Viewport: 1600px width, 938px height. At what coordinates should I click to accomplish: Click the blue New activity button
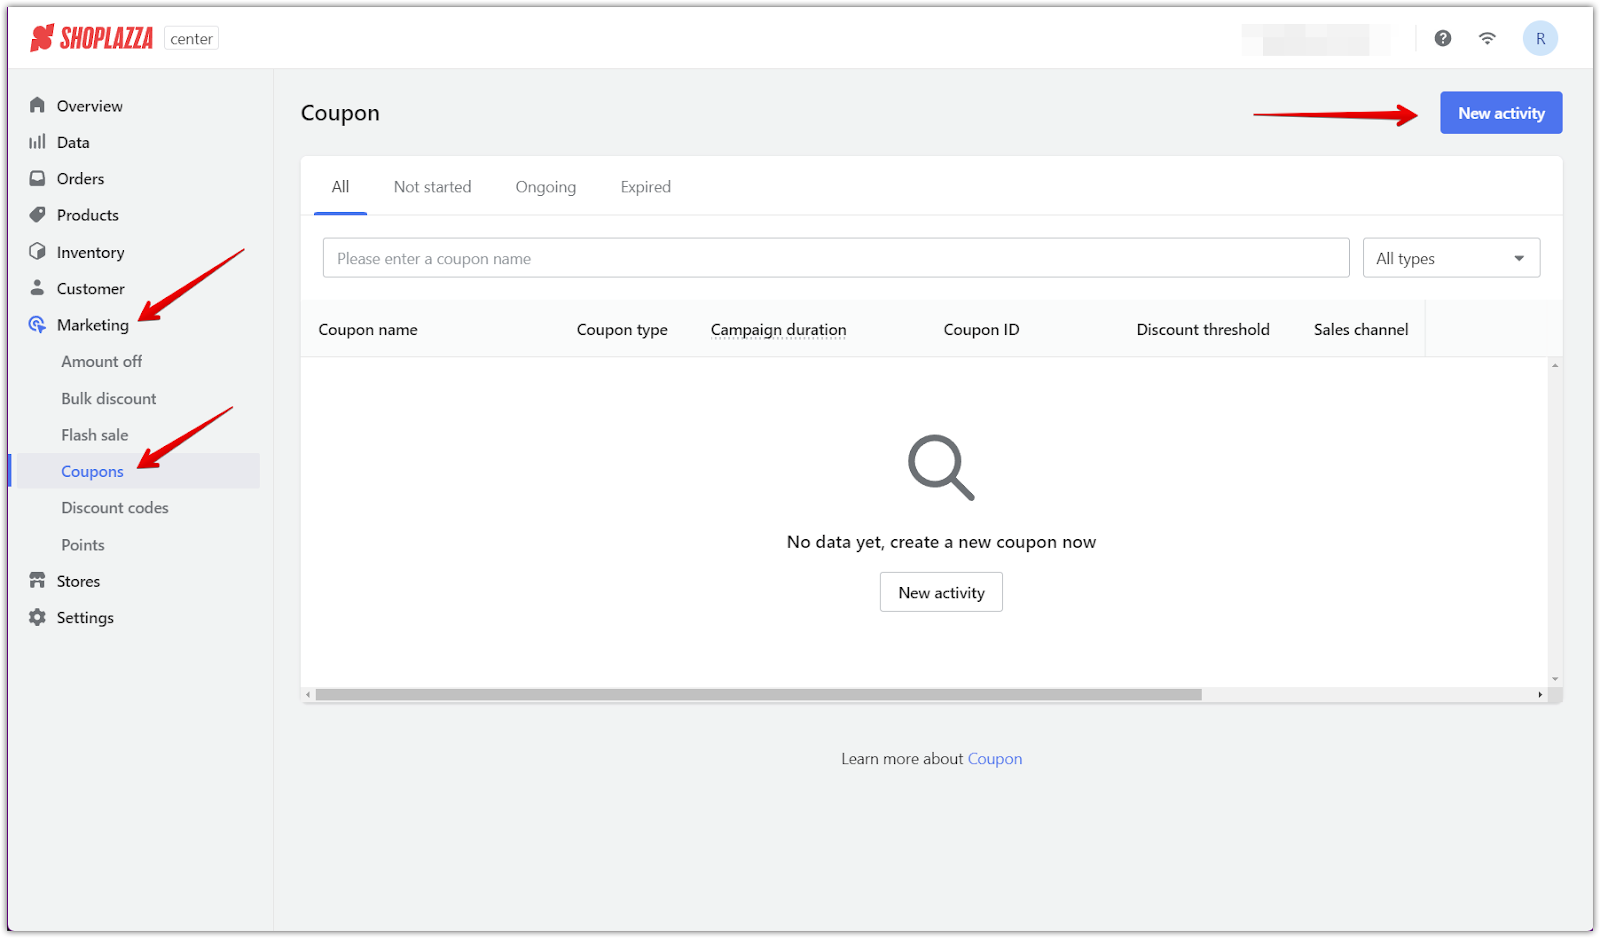1500,112
